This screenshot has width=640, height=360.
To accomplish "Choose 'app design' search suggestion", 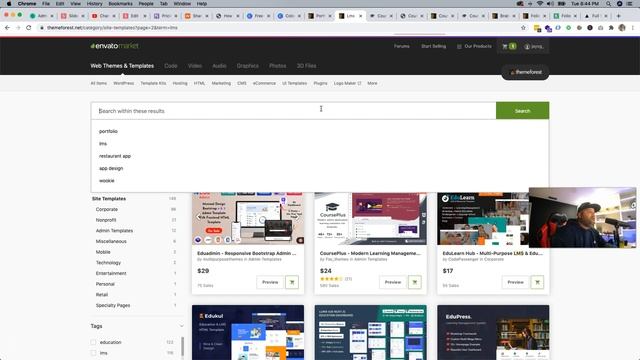I will coord(111,168).
